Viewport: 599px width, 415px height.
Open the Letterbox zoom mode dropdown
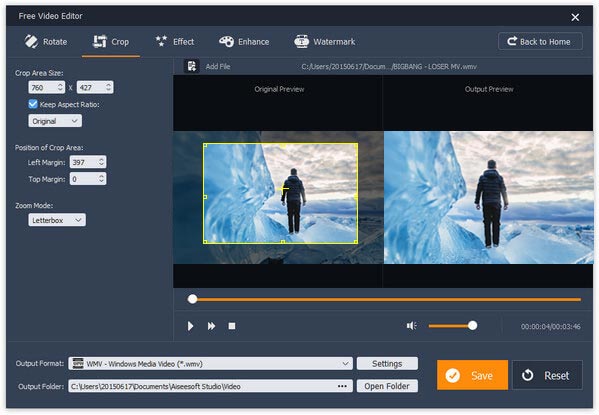(57, 220)
